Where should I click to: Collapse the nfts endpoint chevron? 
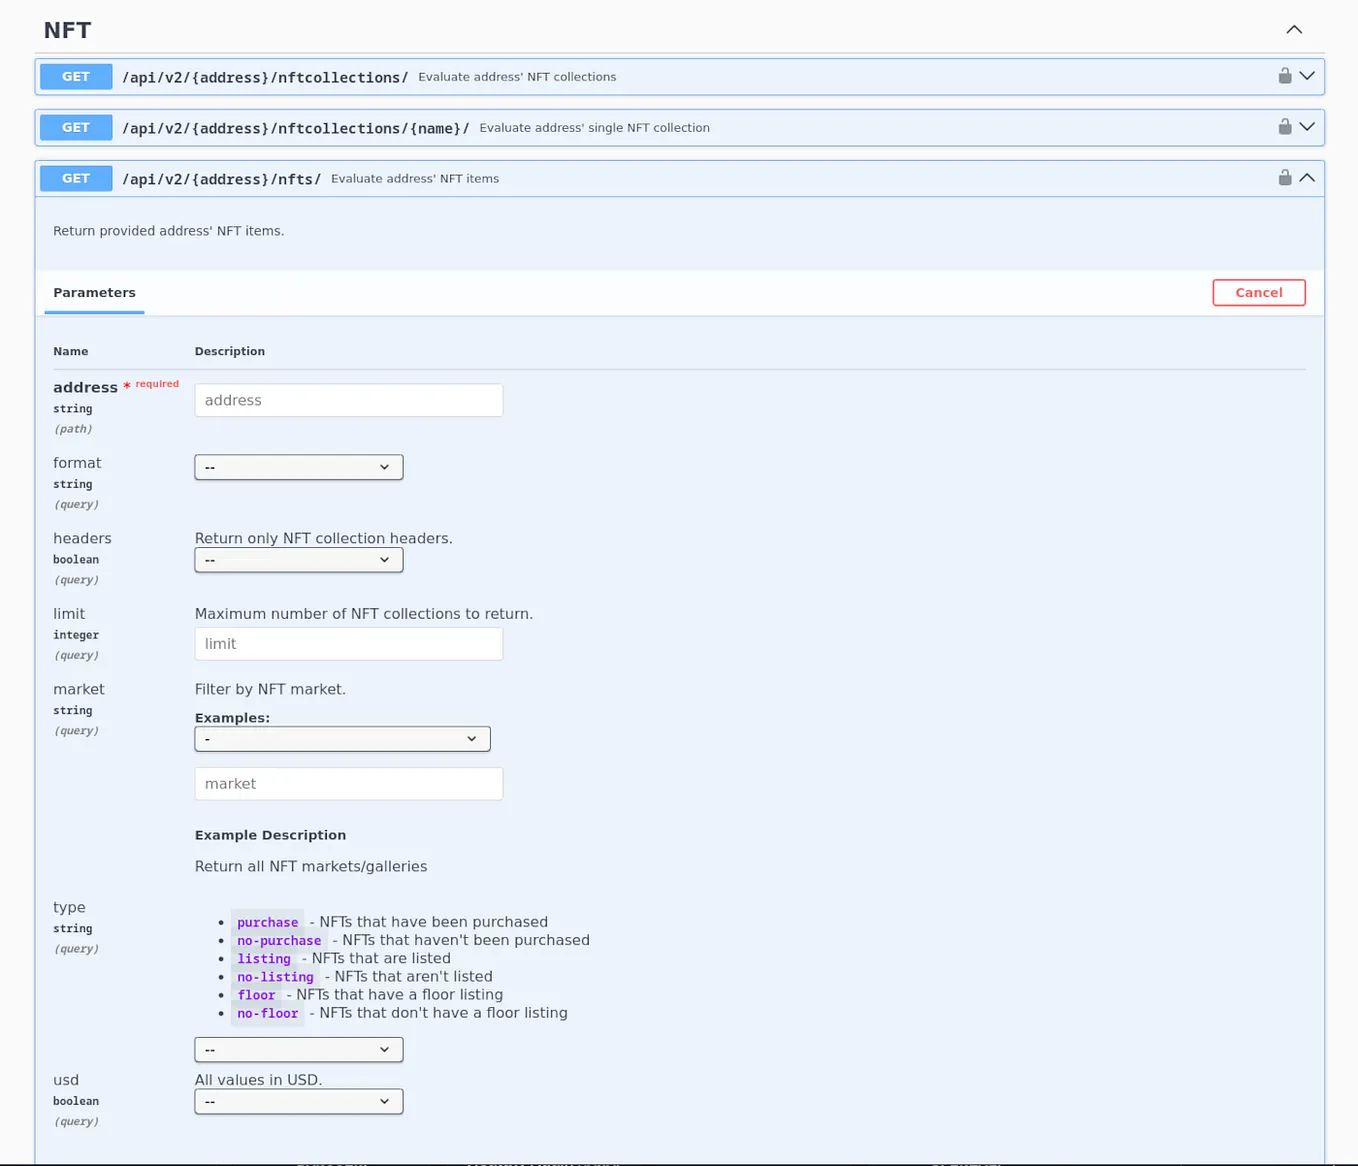[x=1307, y=178]
